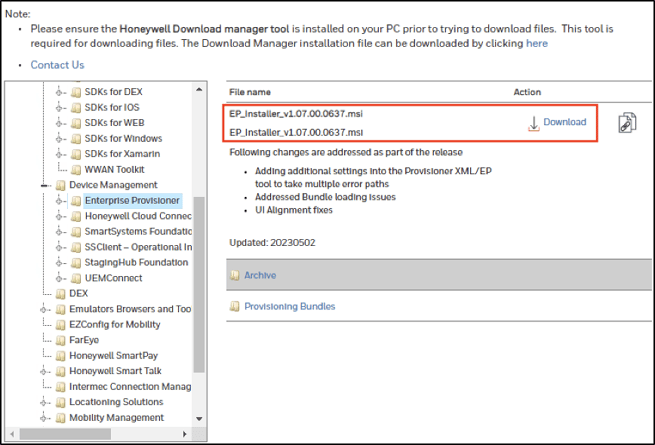
Task: Open the Archive folder link
Action: point(260,275)
